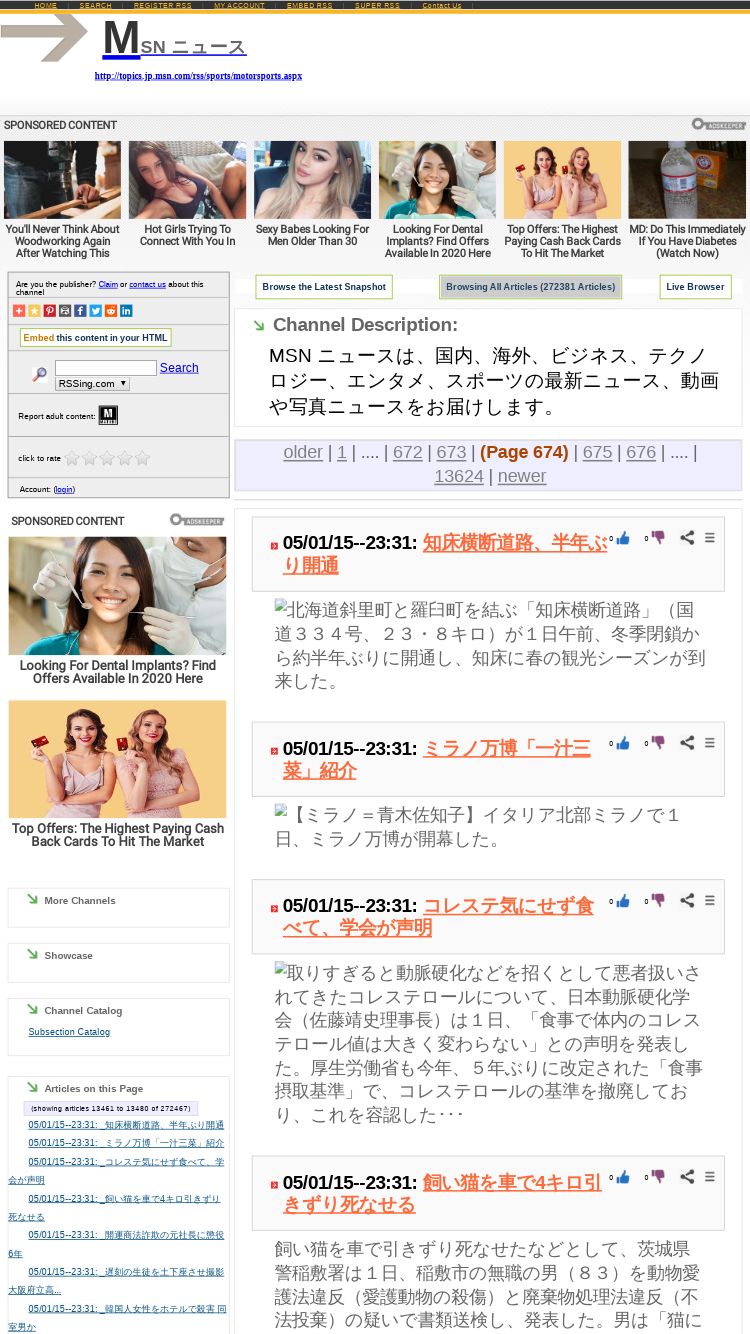Open diabetes MD sponsored ad thumbnail
Viewport: 750px width, 1334px height.
tap(687, 180)
